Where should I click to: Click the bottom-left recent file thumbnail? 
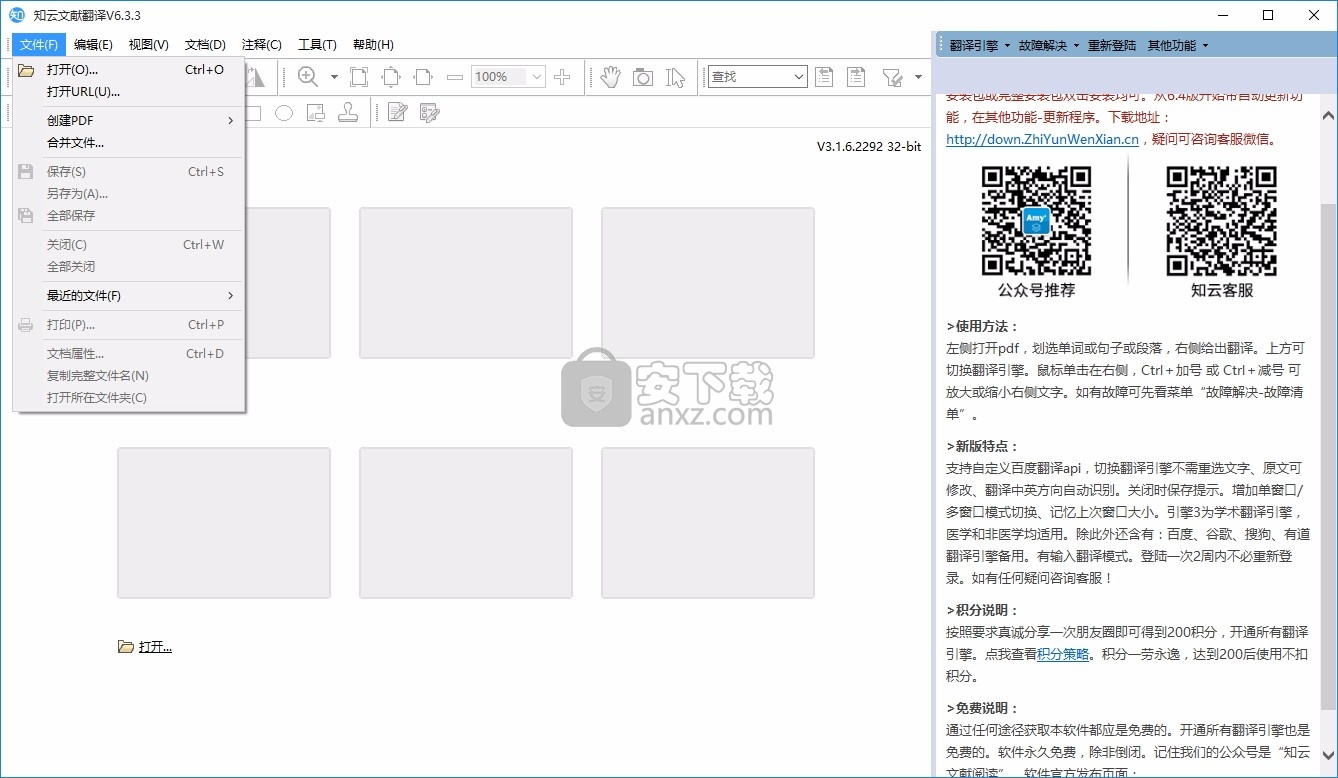click(x=224, y=523)
